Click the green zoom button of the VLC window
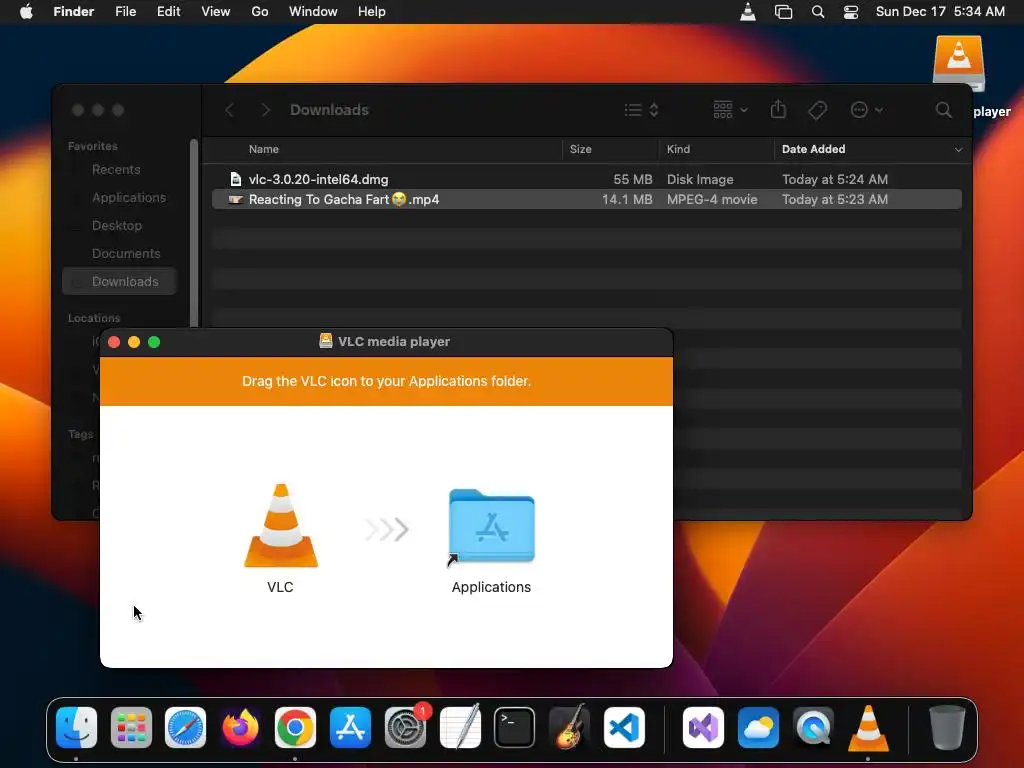Image resolution: width=1024 pixels, height=768 pixels. pyautogui.click(x=154, y=342)
